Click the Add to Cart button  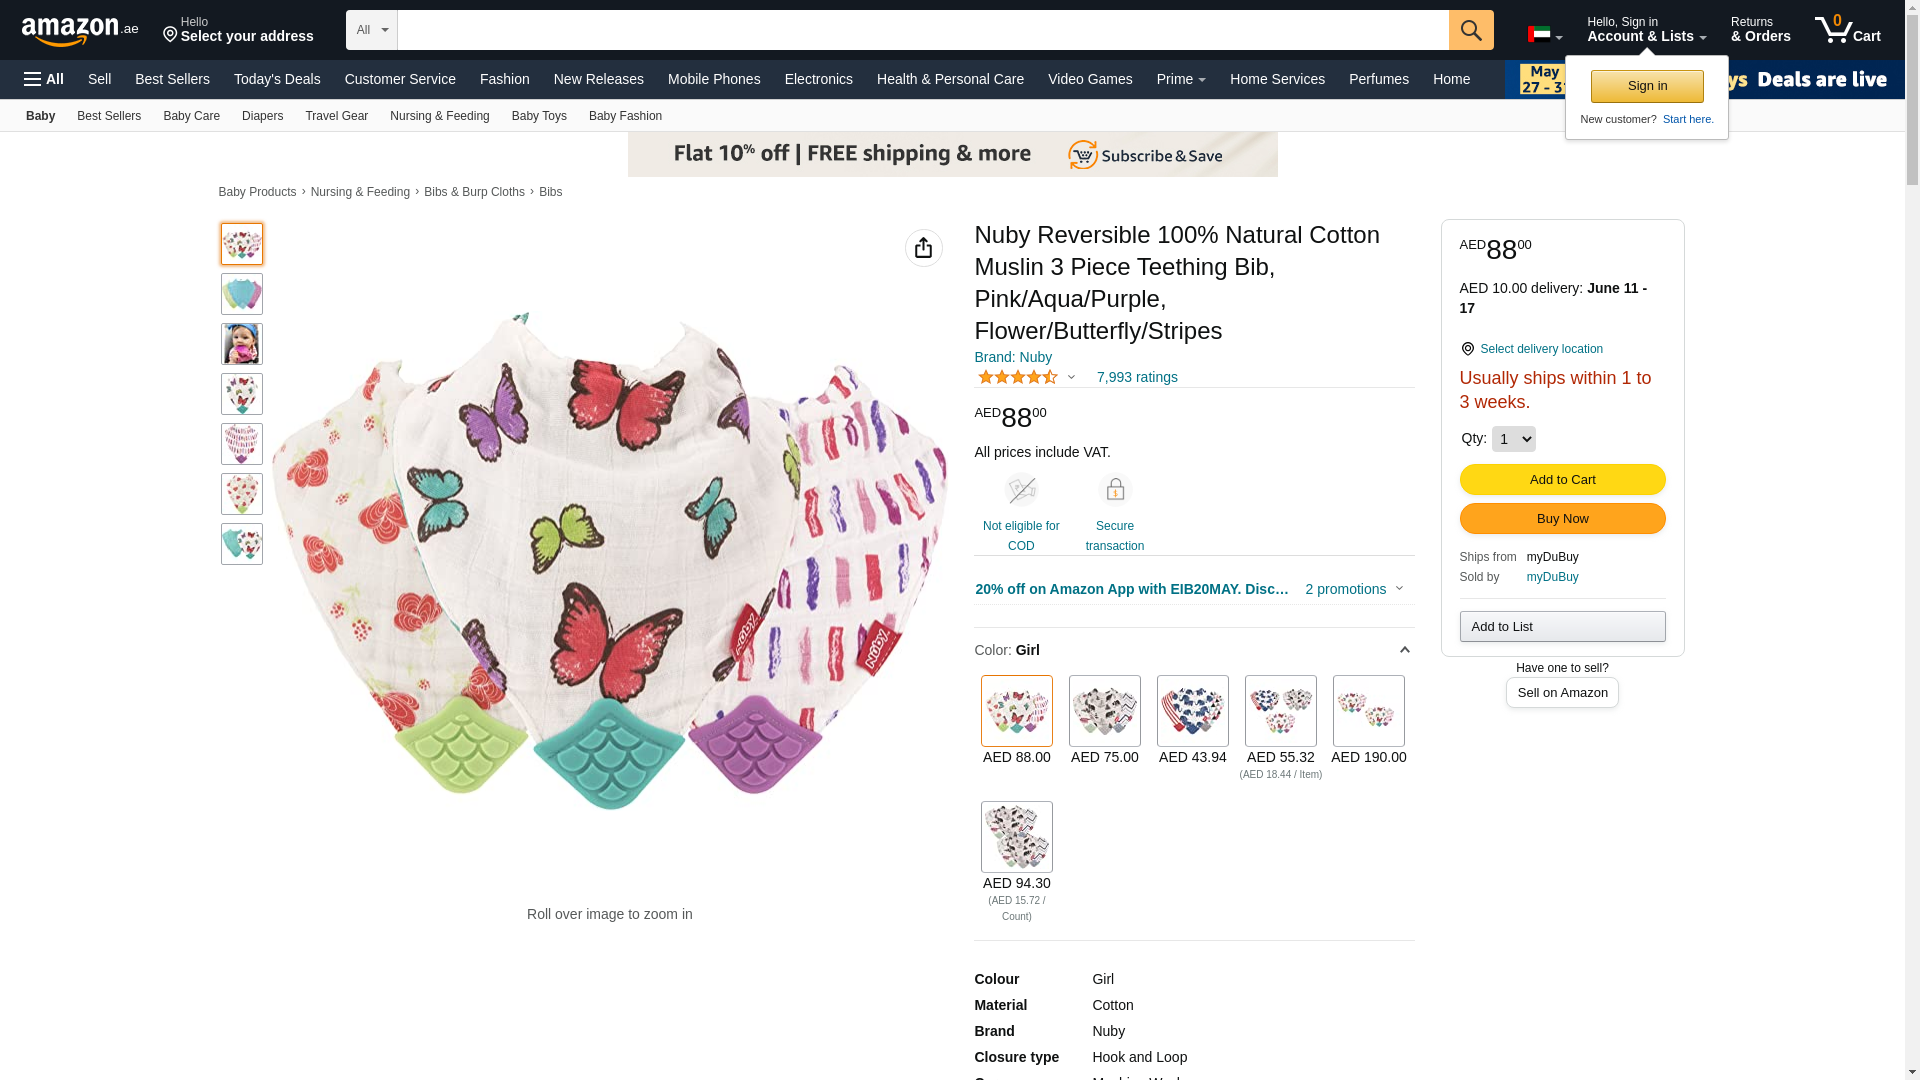pyautogui.click(x=1562, y=480)
